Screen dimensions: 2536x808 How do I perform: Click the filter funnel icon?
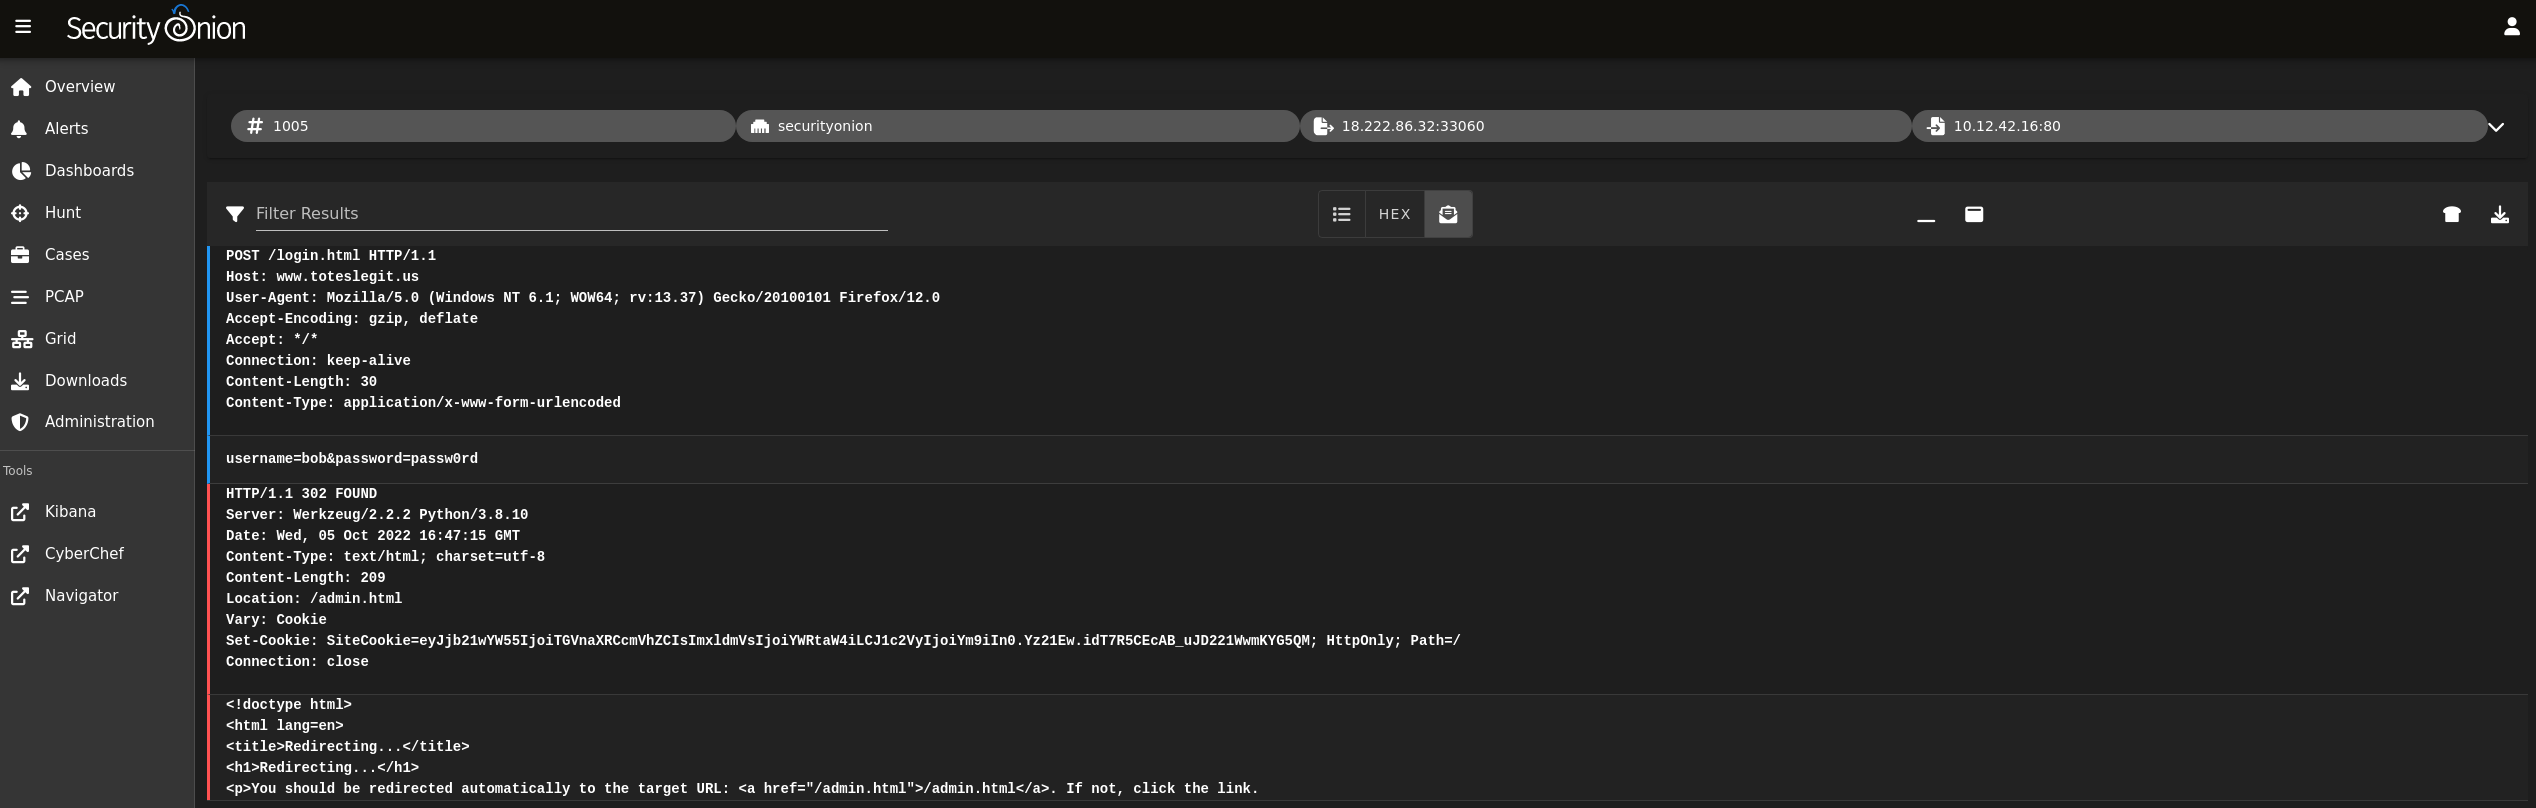click(235, 214)
